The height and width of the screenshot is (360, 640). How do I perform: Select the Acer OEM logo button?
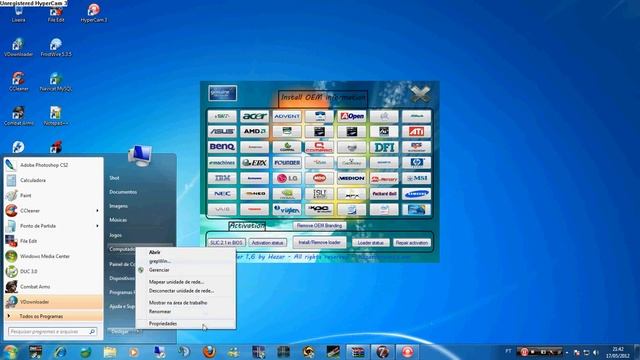[x=254, y=116]
